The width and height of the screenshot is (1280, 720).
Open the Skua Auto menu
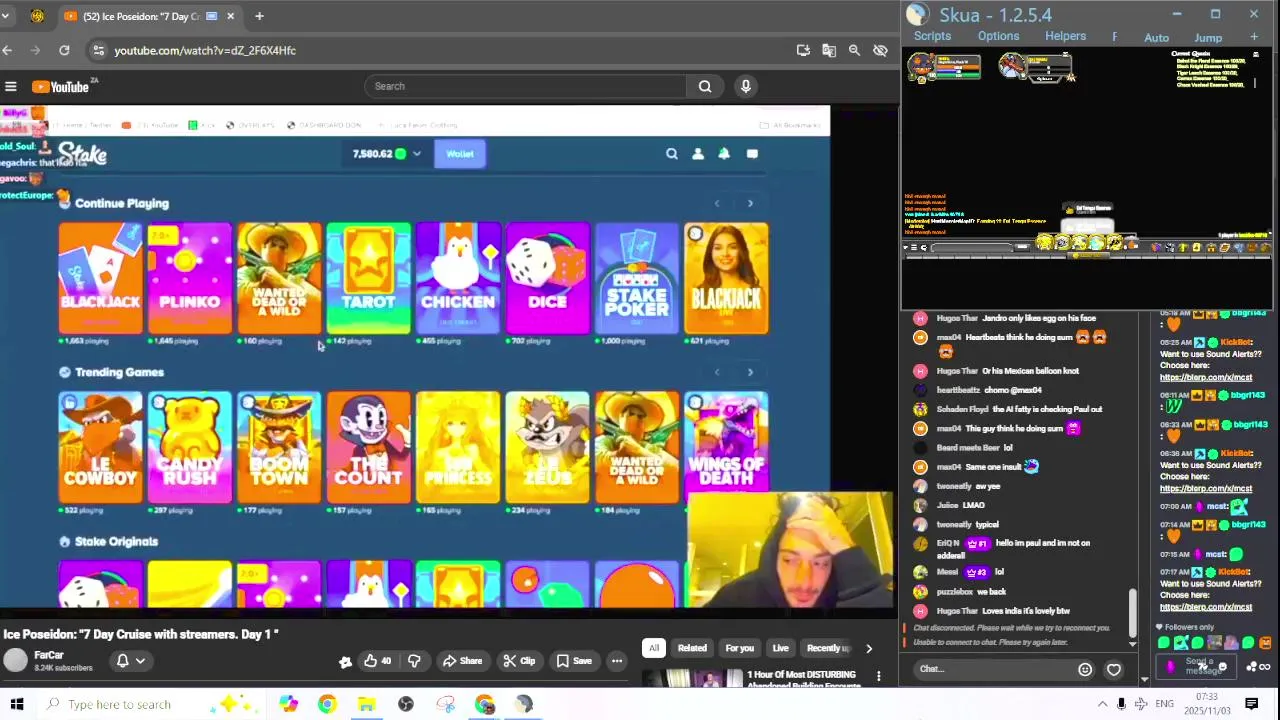point(1156,37)
